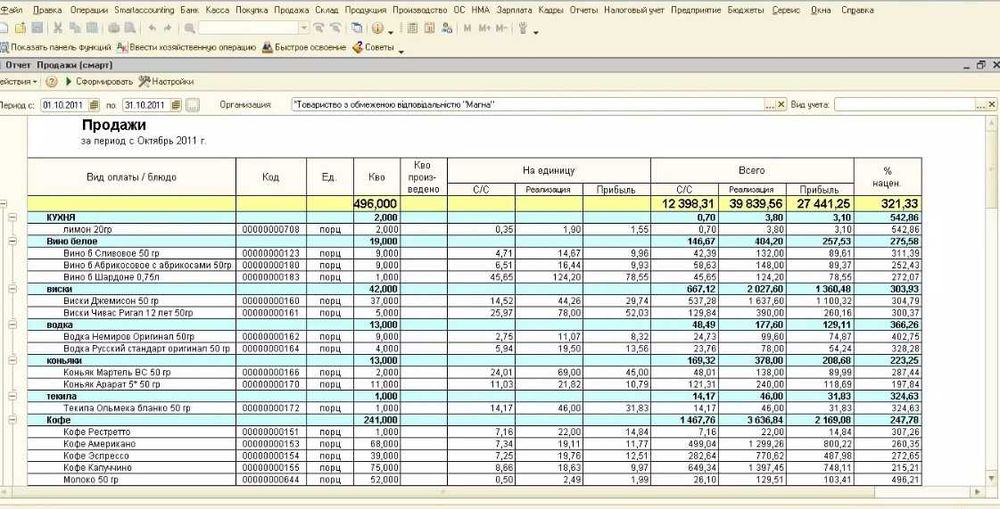Expand the search field dropdown arrow
Image resolution: width=1000 pixels, height=509 pixels.
304,28
